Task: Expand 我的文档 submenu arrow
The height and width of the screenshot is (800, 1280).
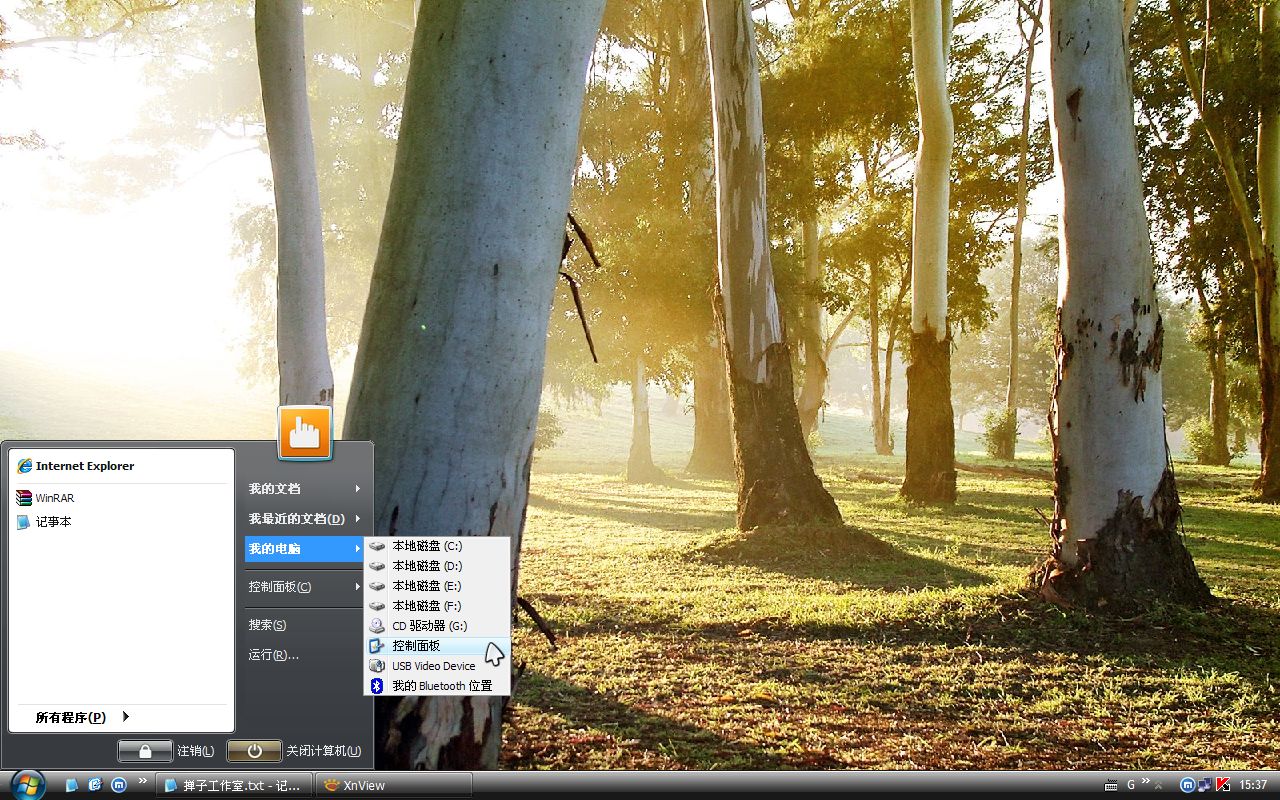Action: pyautogui.click(x=357, y=489)
